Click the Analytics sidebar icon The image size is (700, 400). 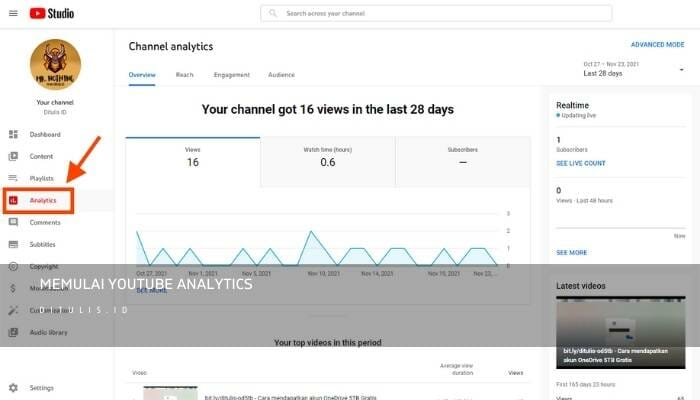click(x=13, y=200)
